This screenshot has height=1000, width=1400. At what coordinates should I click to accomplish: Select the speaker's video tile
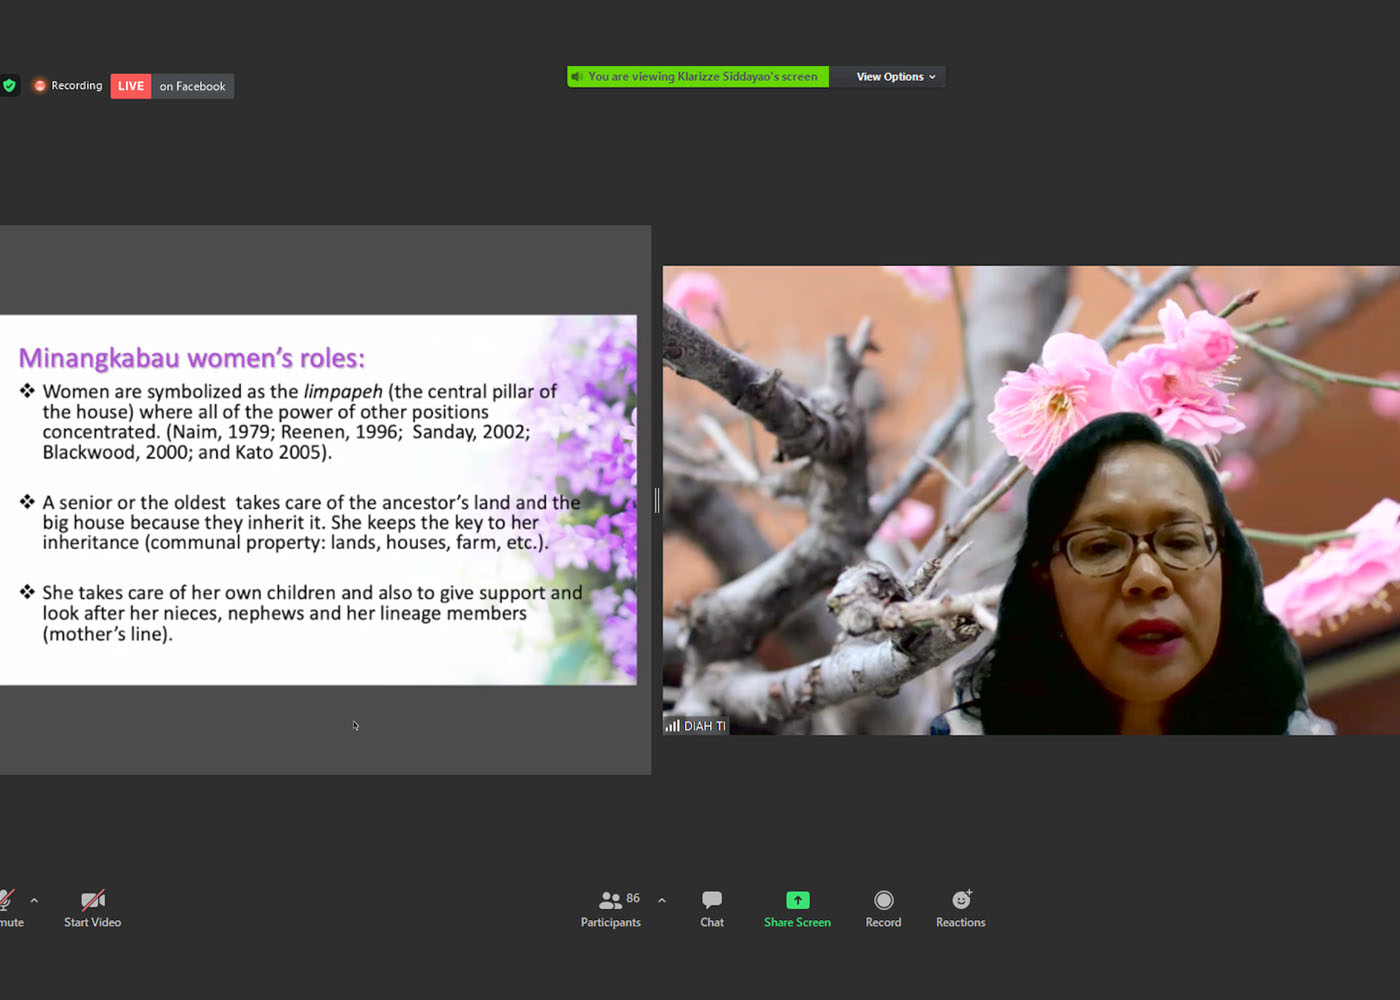[1030, 500]
